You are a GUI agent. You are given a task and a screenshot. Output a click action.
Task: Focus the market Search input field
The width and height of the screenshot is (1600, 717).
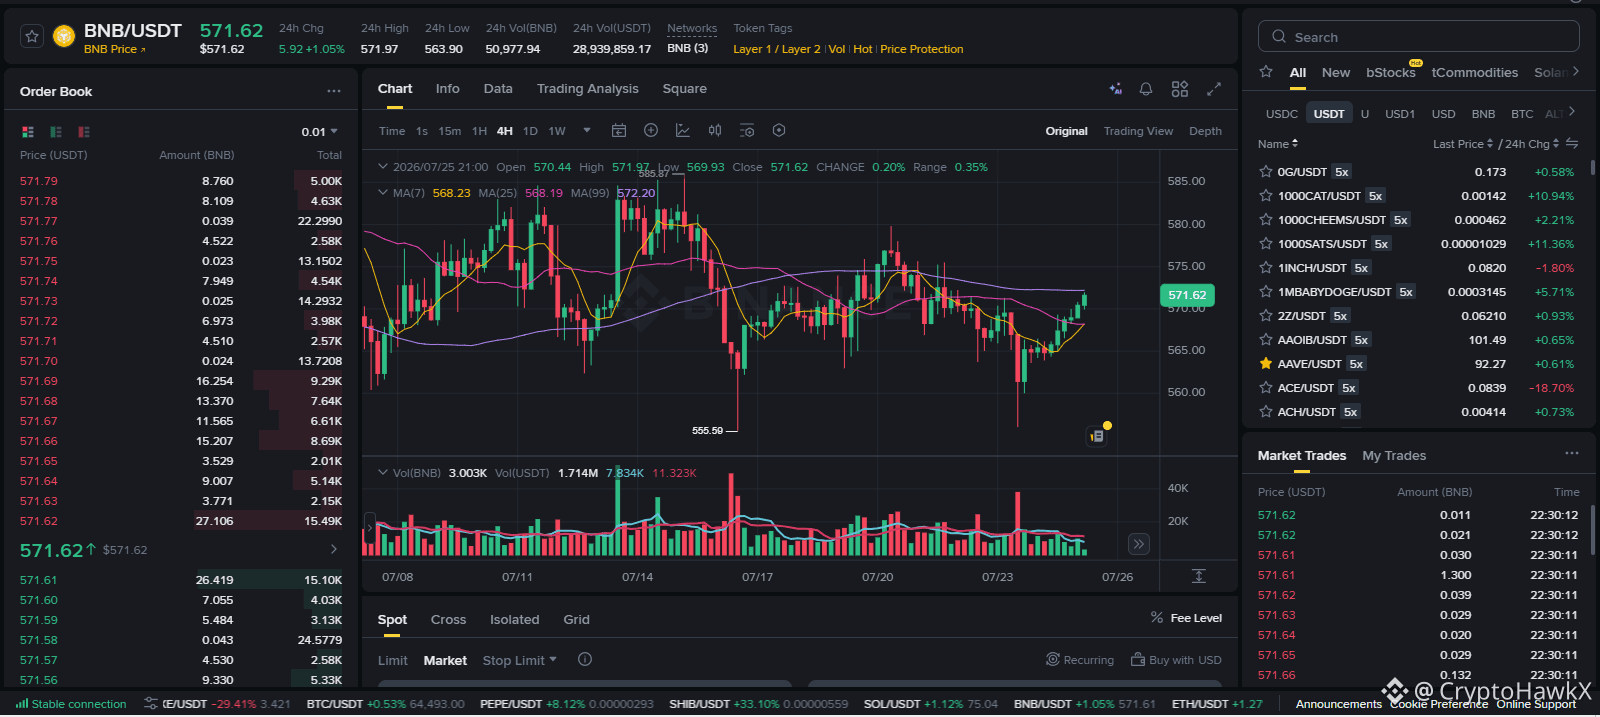point(1418,37)
